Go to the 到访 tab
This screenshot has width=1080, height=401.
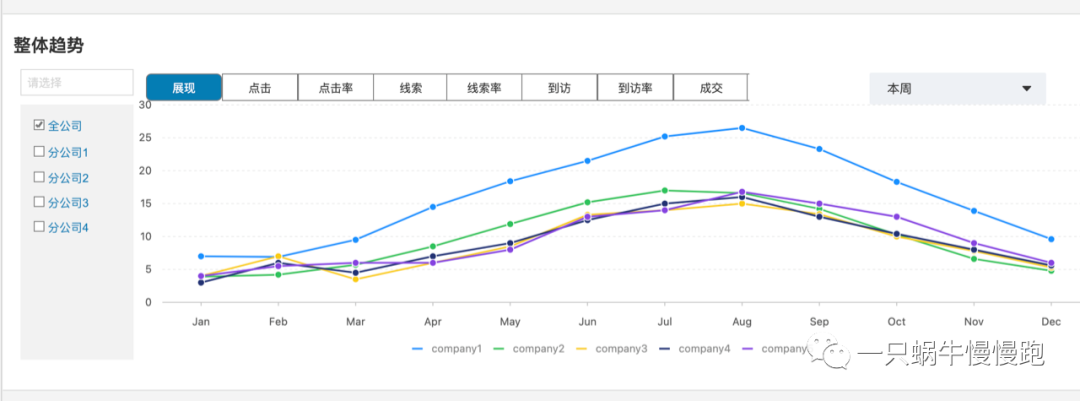[x=559, y=88]
